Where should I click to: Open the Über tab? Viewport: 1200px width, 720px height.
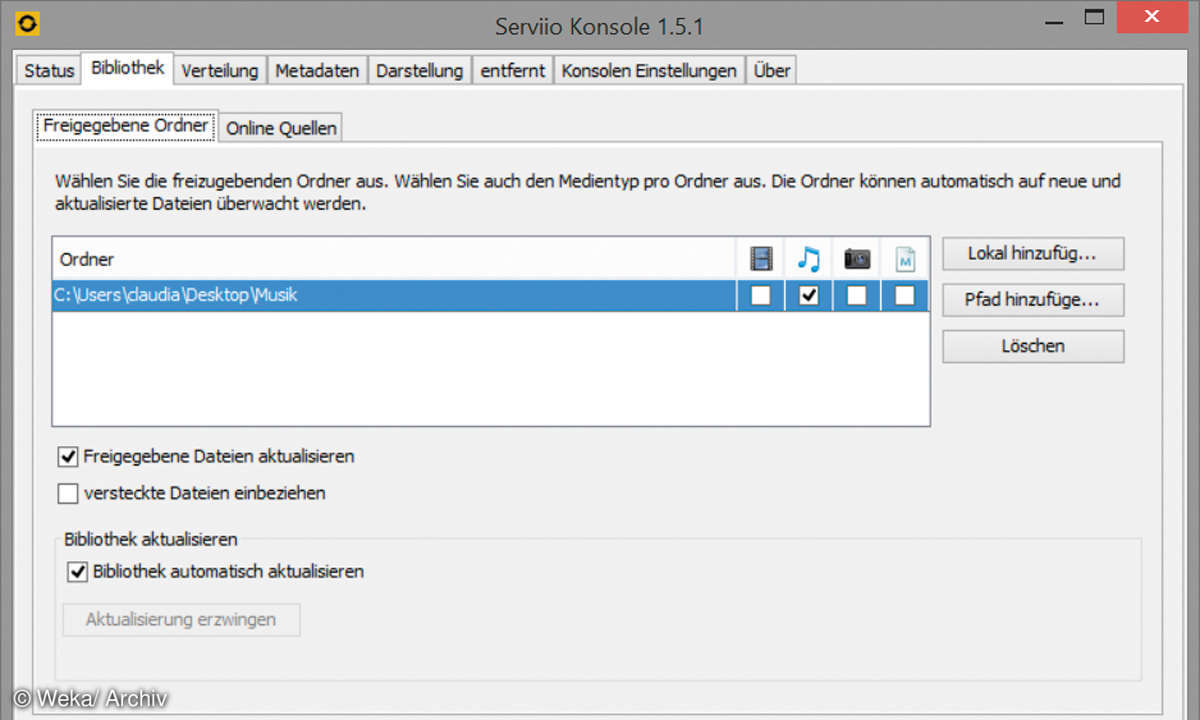772,70
